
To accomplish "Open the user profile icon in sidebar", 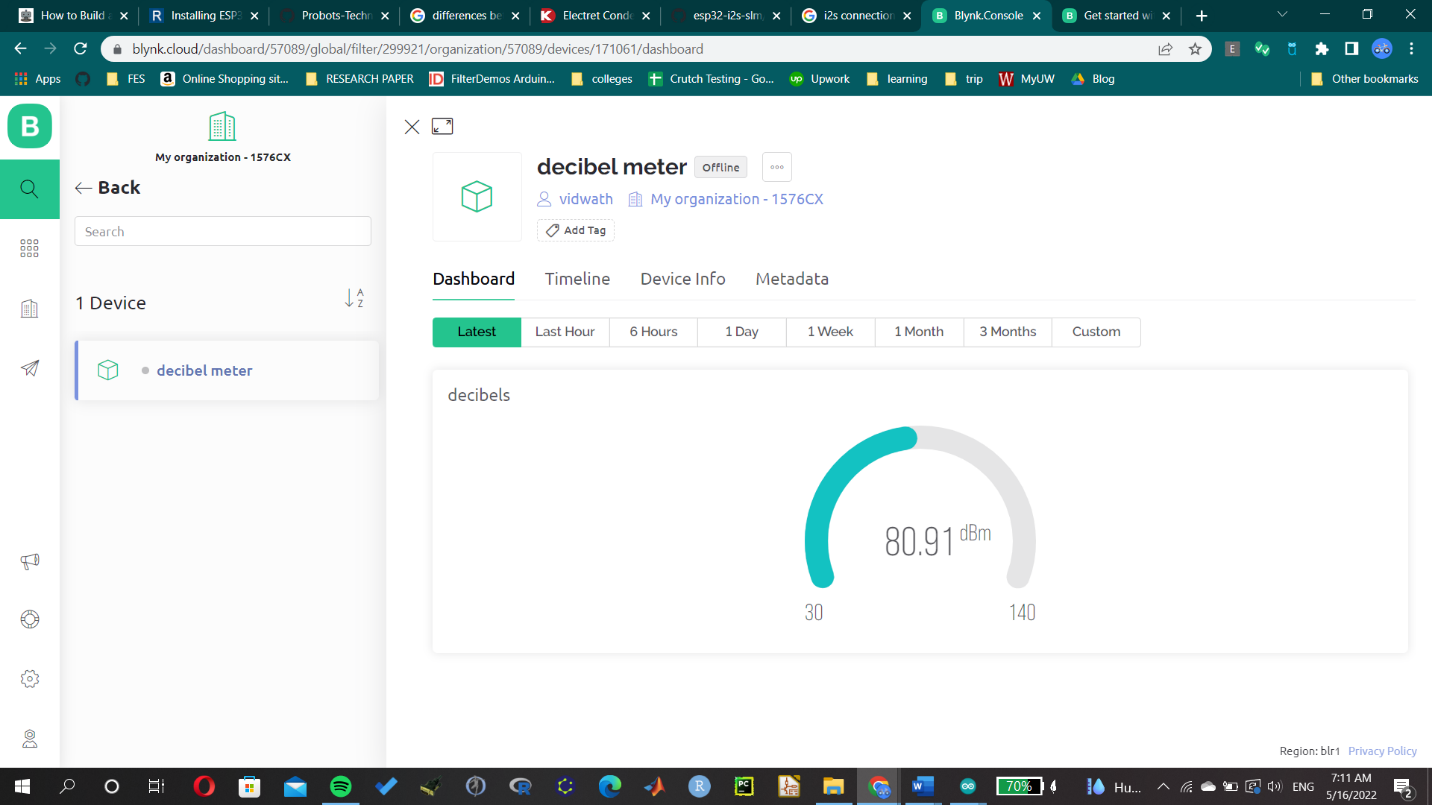I will coord(30,739).
